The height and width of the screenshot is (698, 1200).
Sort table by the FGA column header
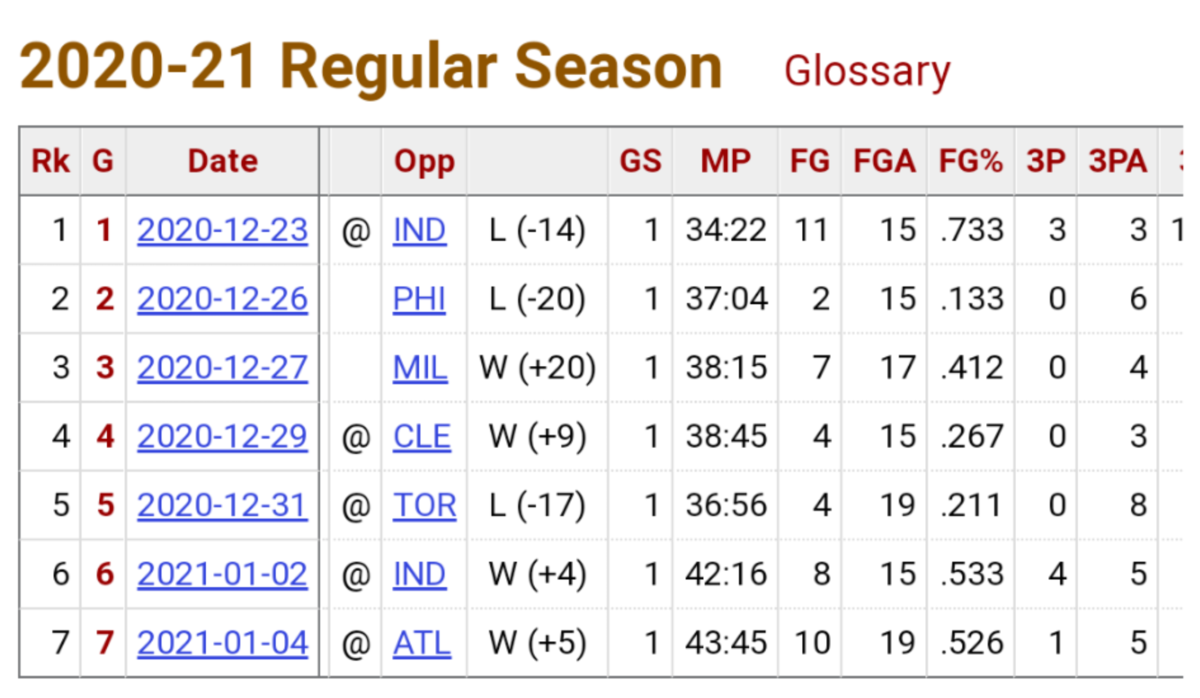click(884, 161)
